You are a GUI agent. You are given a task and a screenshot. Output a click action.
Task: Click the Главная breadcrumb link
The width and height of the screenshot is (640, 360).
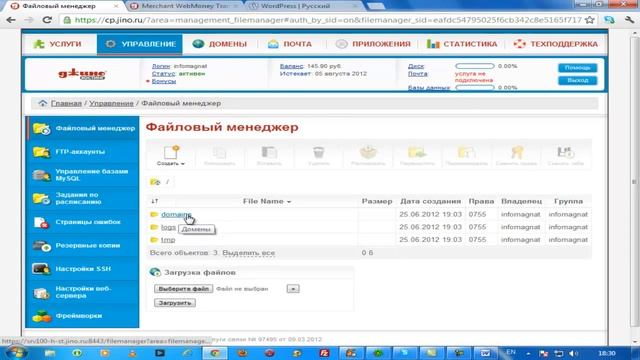click(66, 103)
